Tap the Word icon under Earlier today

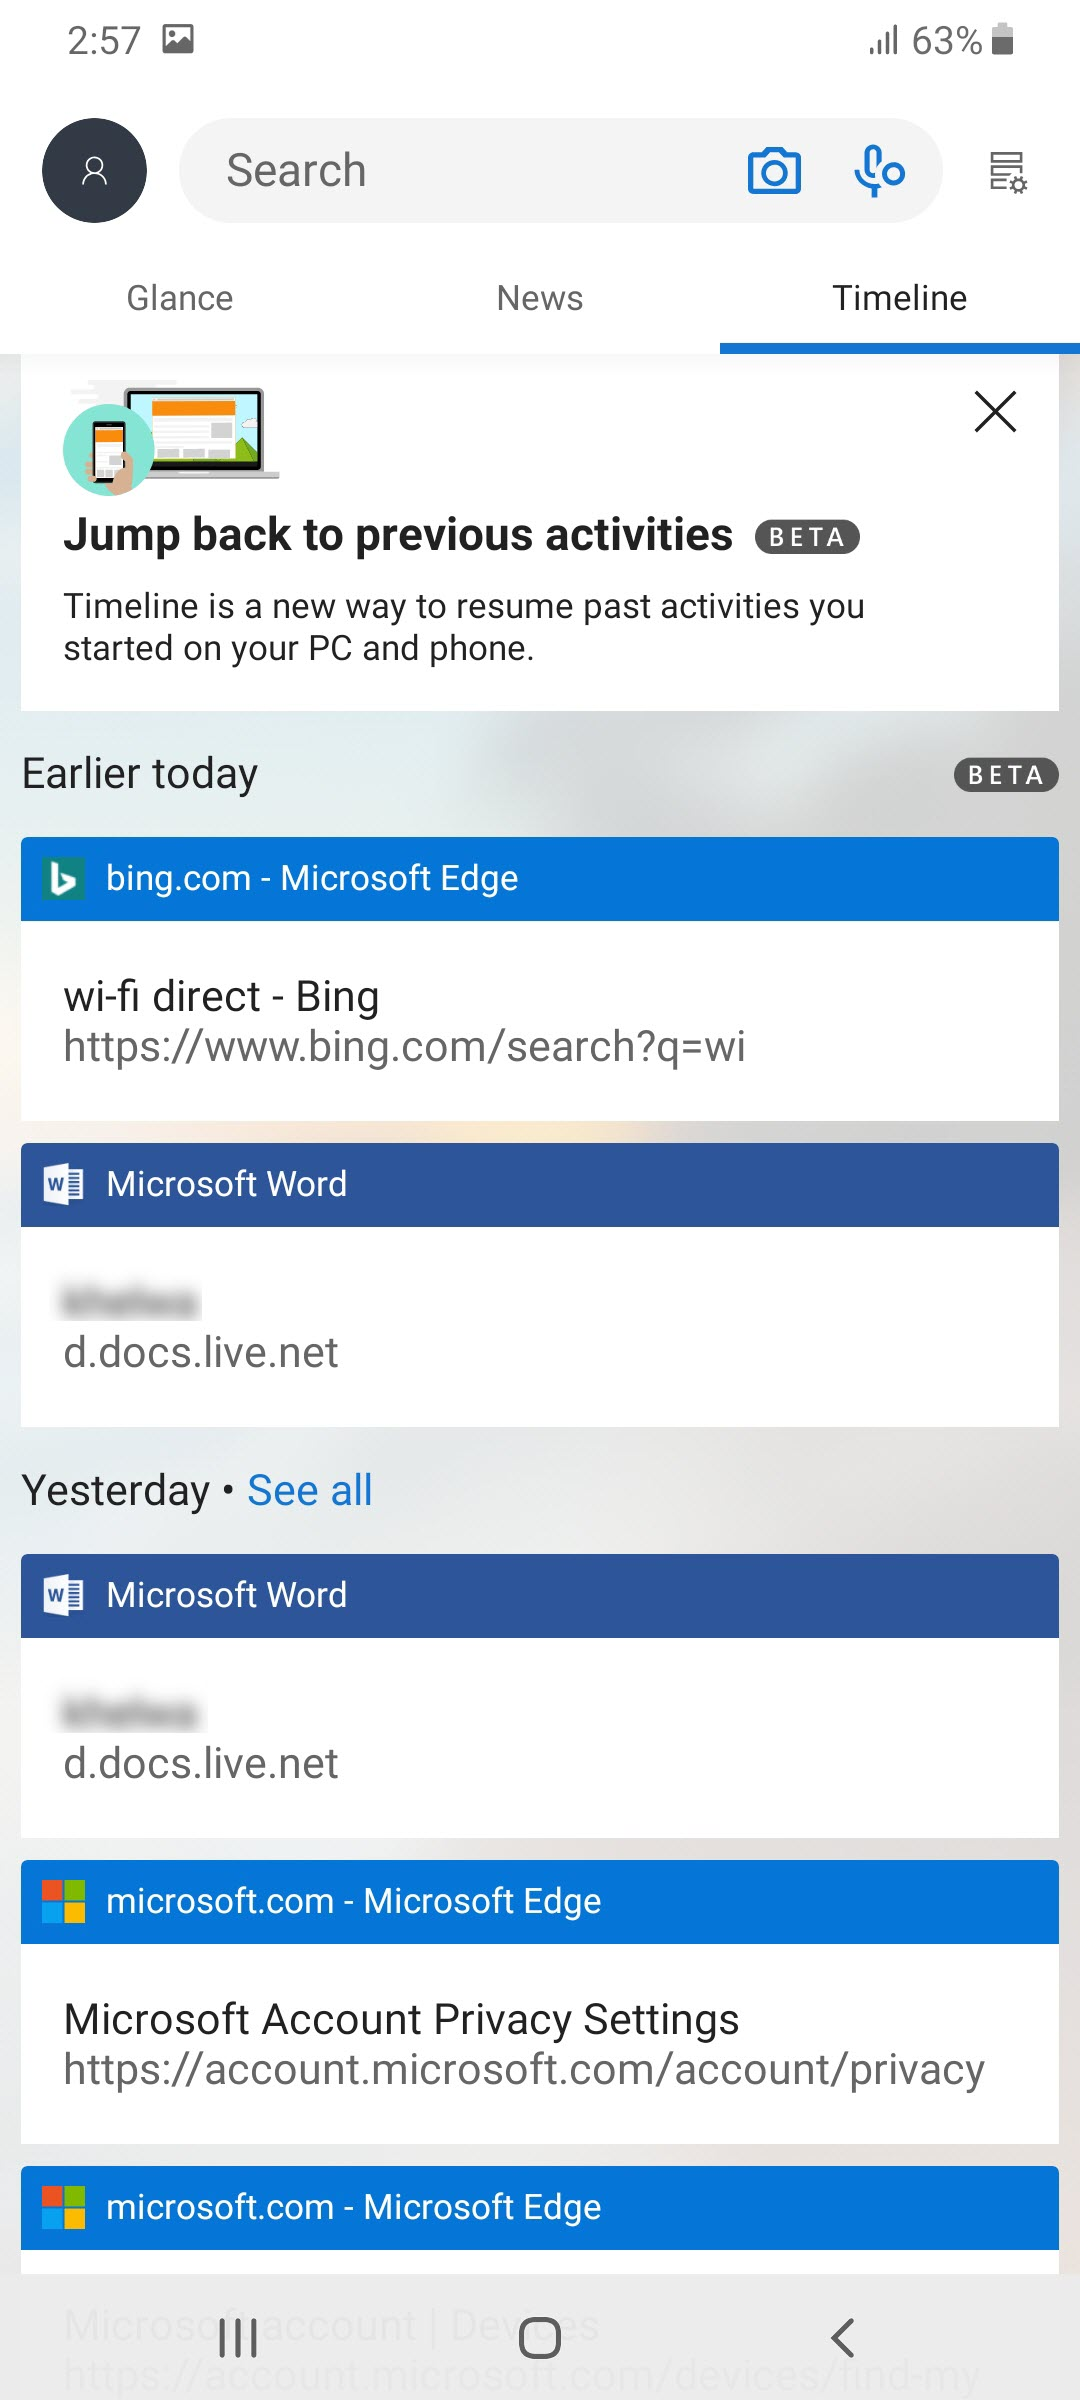point(64,1185)
